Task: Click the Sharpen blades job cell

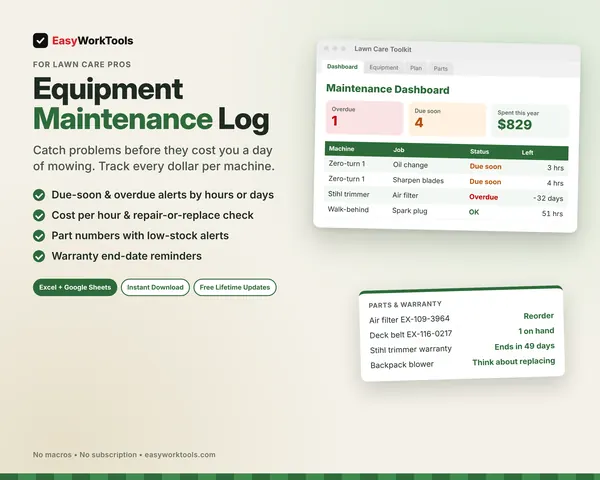Action: point(418,180)
